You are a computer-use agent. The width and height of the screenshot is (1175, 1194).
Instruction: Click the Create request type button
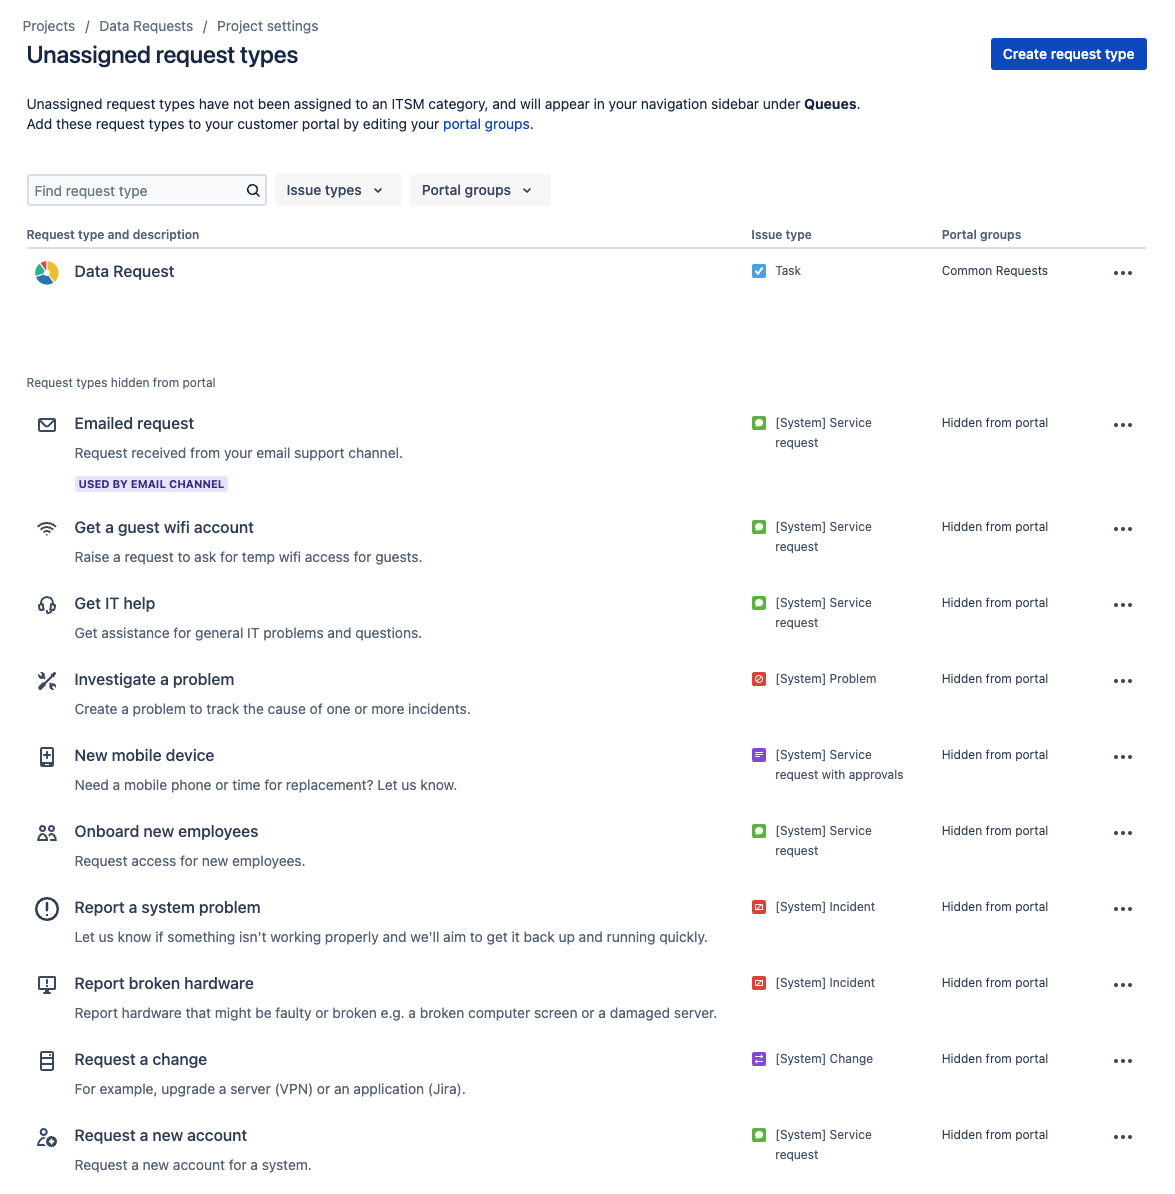pyautogui.click(x=1068, y=54)
